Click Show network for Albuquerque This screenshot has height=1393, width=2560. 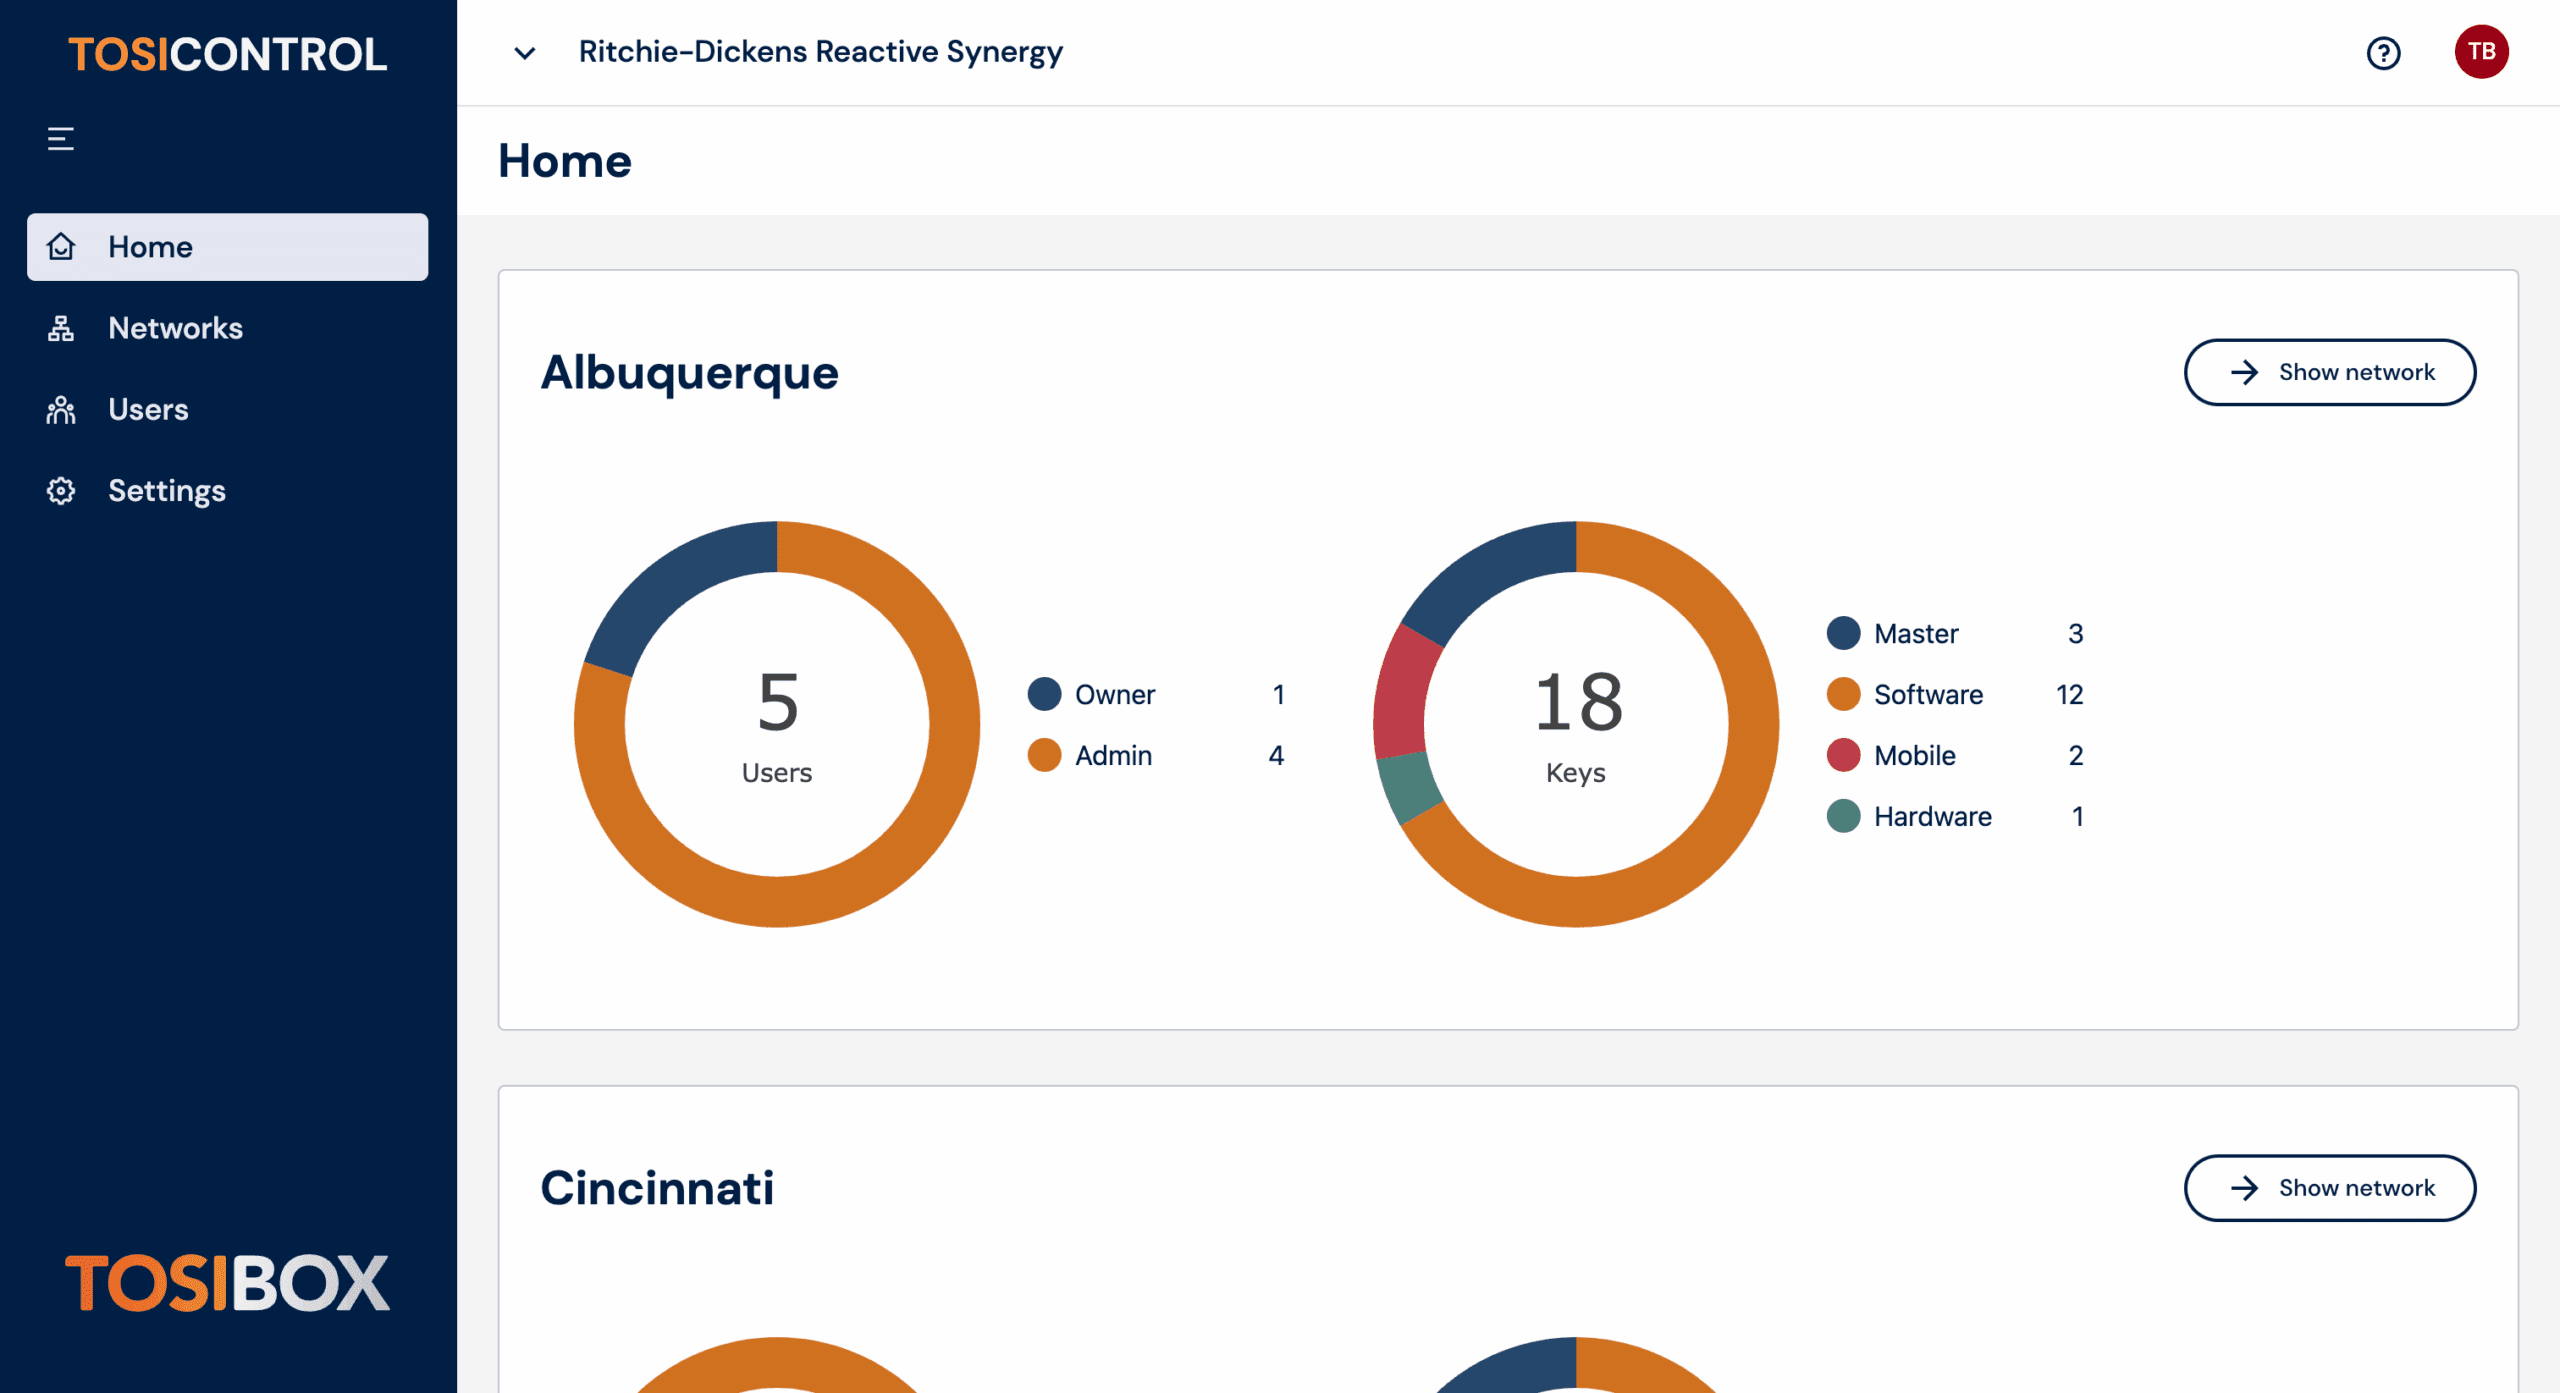[x=2331, y=372]
